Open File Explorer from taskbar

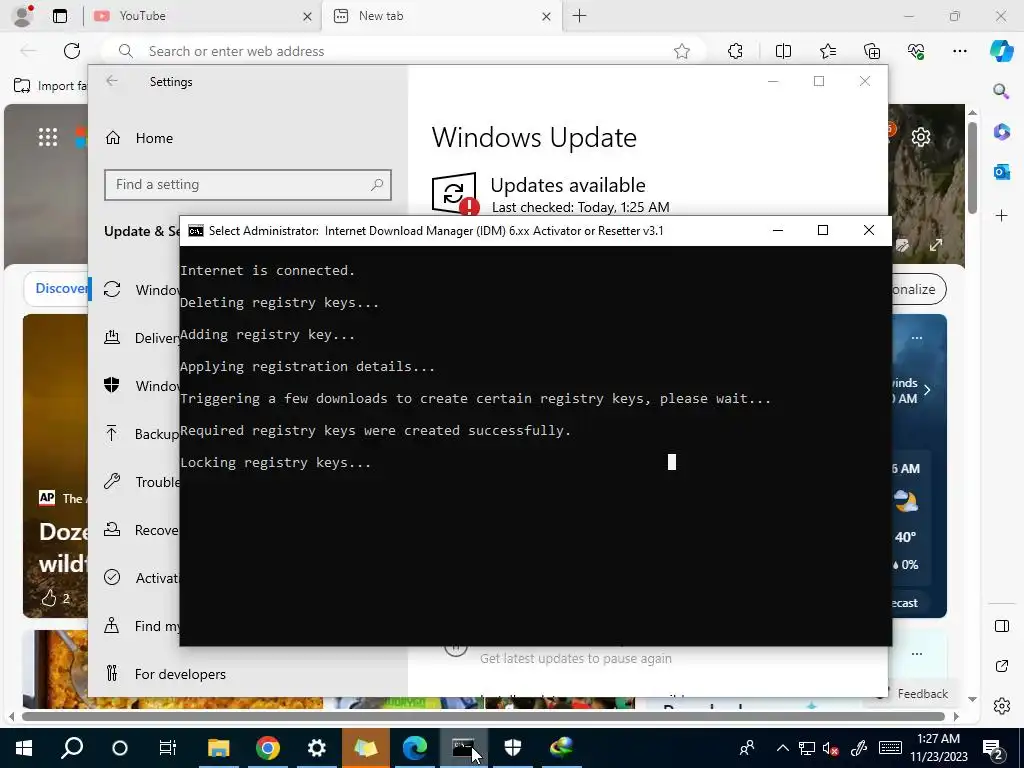pyautogui.click(x=218, y=748)
